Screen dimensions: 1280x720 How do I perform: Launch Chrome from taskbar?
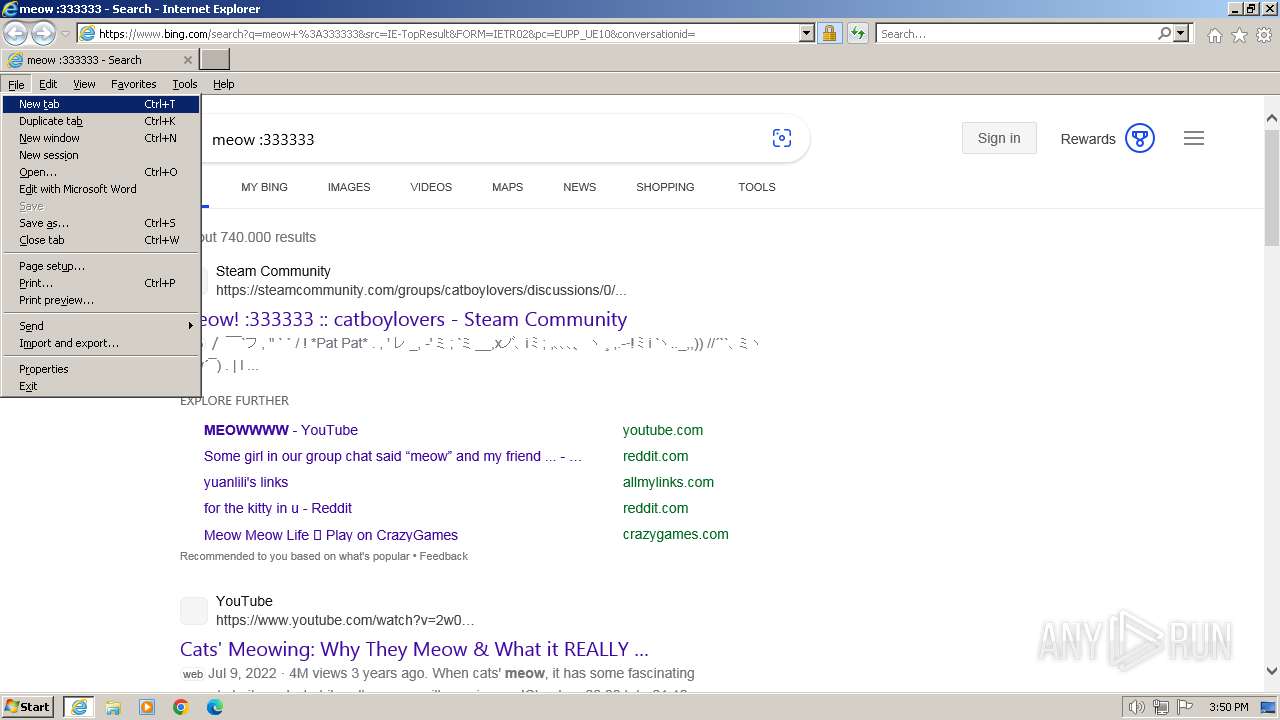pyautogui.click(x=181, y=707)
